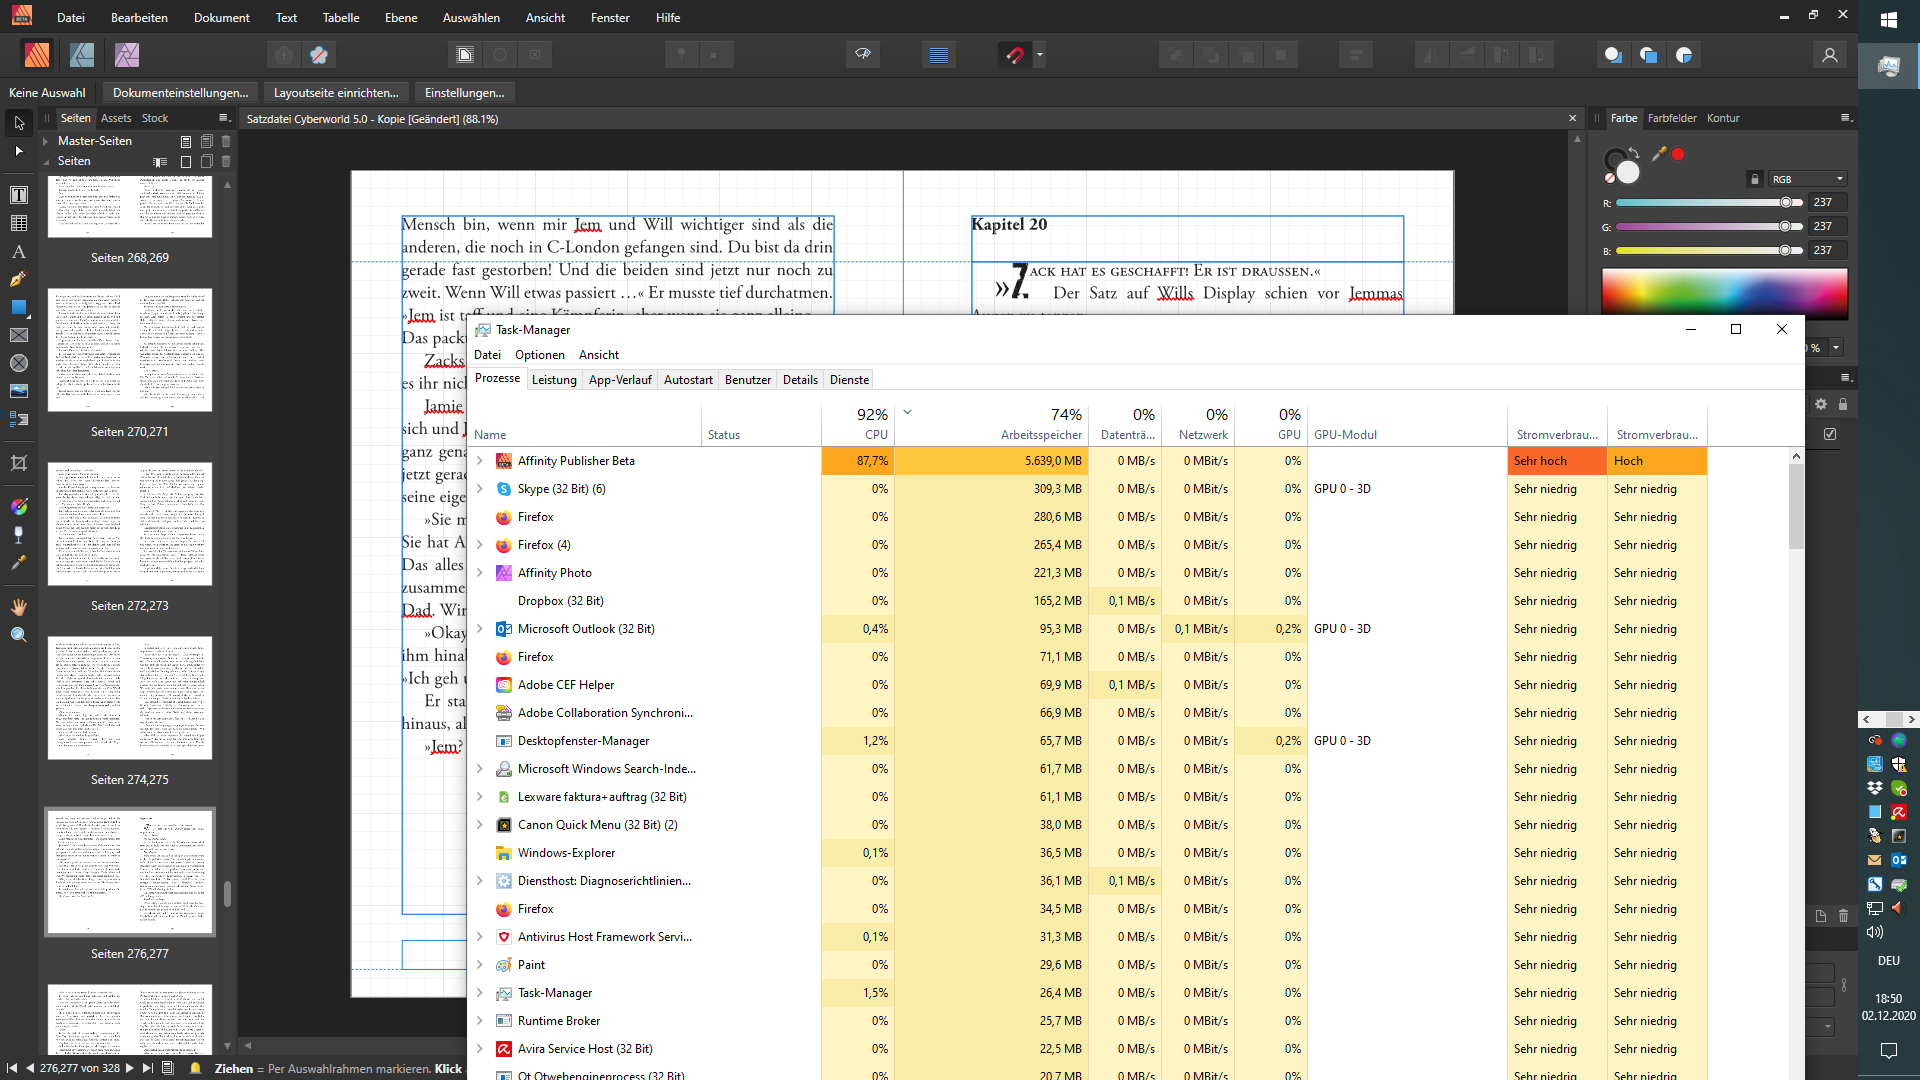Open the Ebene menu

[x=401, y=17]
